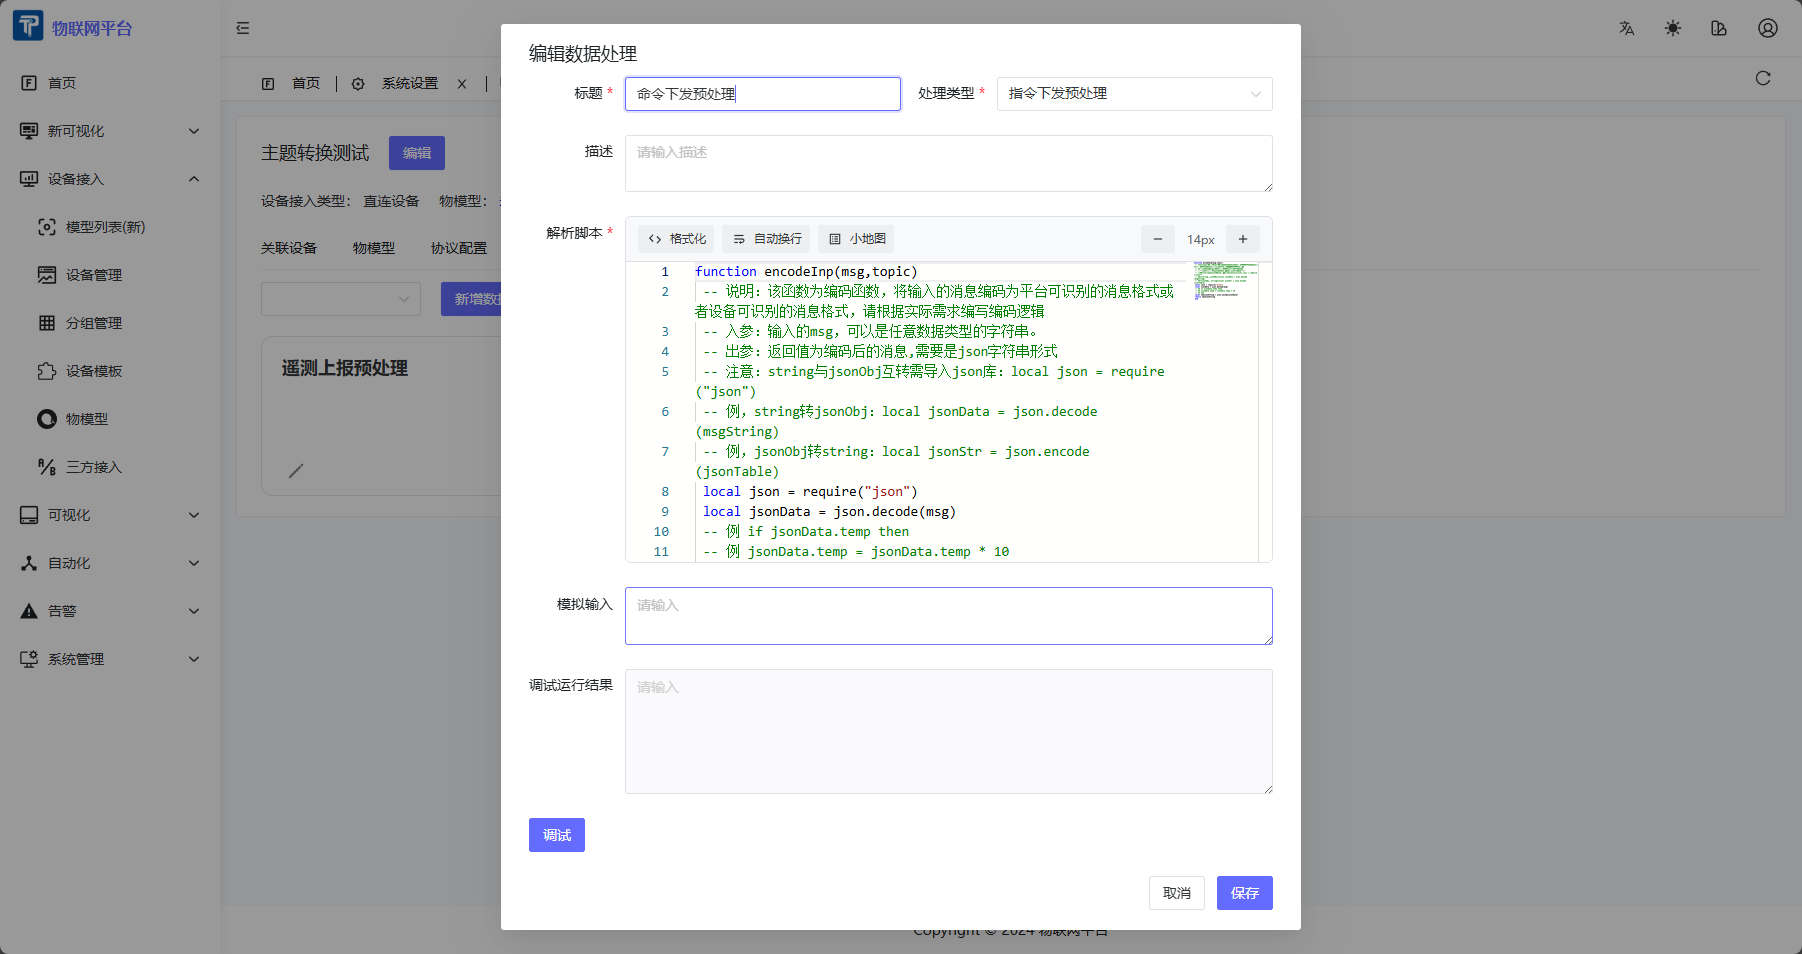This screenshot has height=954, width=1802.
Task: Open the 处理类型 dropdown
Action: [x=1135, y=93]
